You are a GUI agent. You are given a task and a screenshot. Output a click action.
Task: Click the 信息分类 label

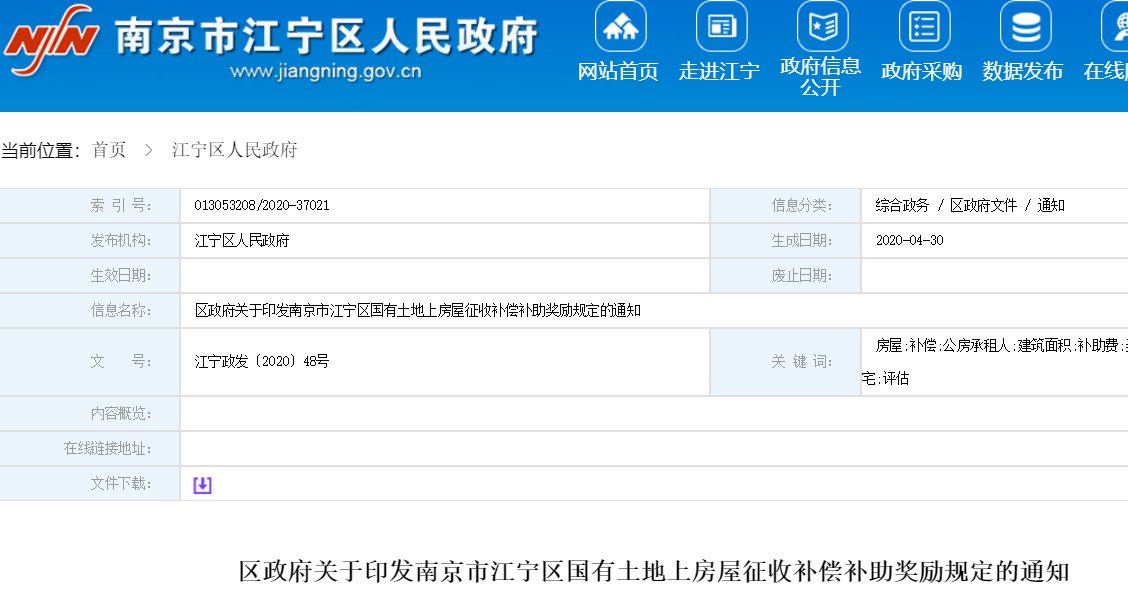pyautogui.click(x=801, y=206)
